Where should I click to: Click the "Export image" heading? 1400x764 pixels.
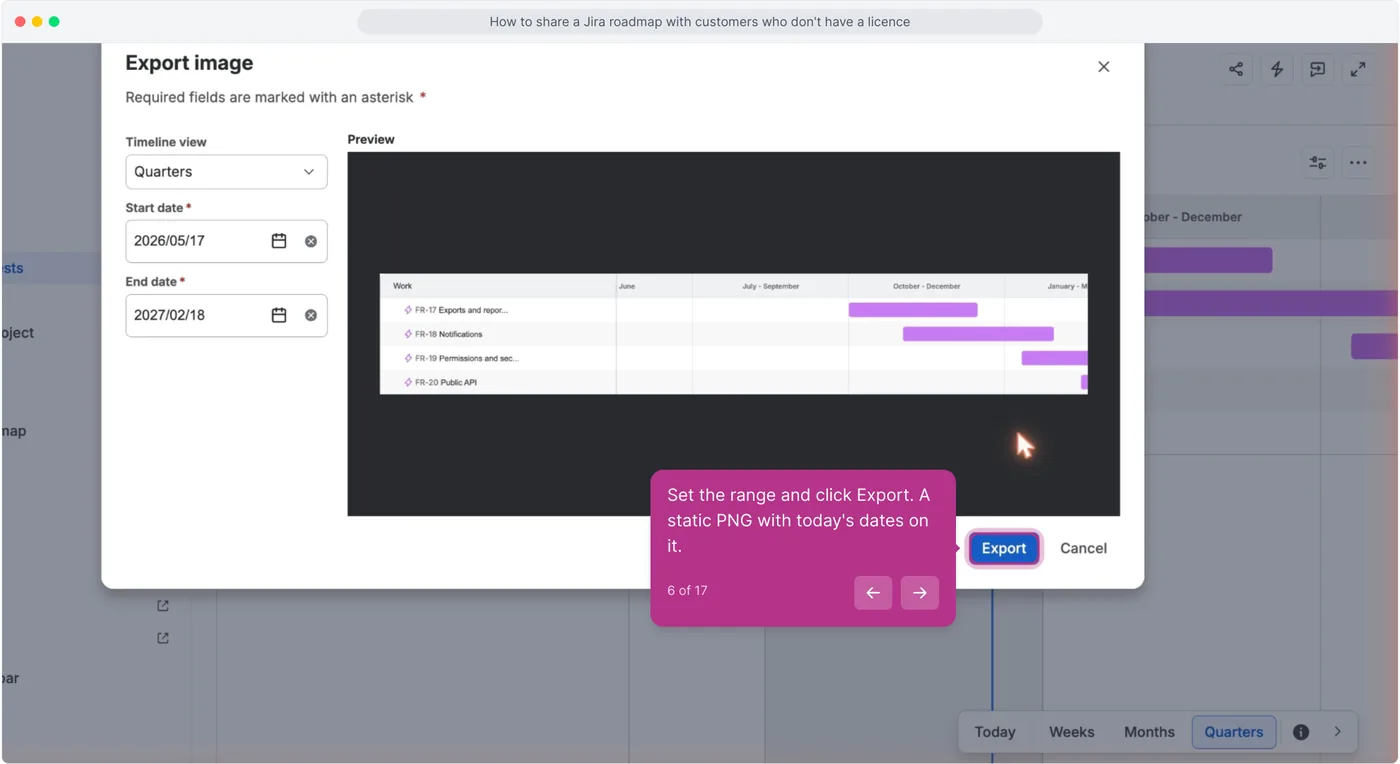[x=189, y=63]
